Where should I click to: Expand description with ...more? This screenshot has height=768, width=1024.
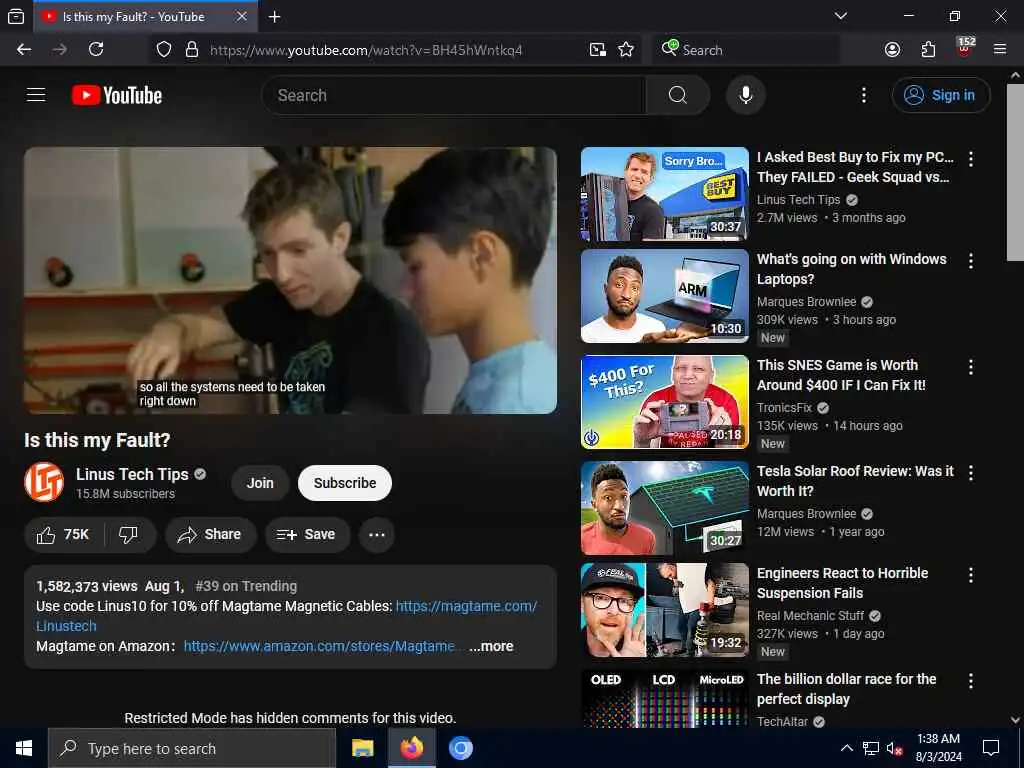[491, 647]
